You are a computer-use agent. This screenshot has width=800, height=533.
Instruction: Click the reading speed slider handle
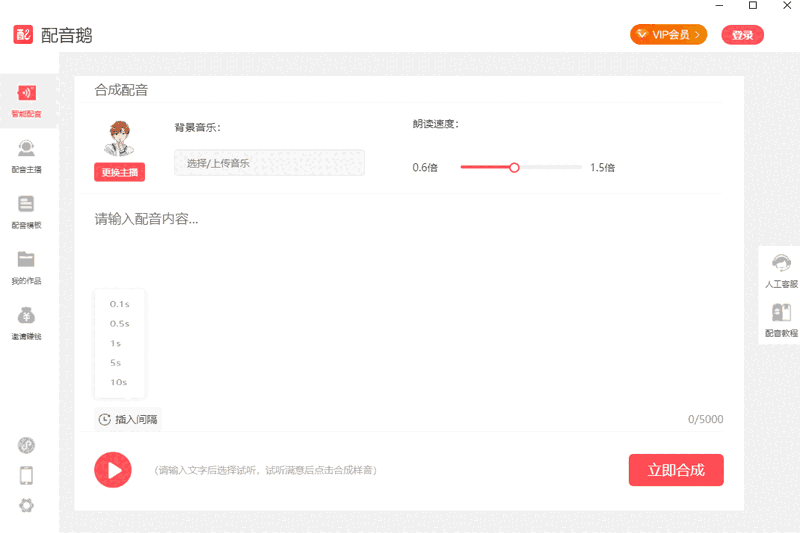(514, 167)
